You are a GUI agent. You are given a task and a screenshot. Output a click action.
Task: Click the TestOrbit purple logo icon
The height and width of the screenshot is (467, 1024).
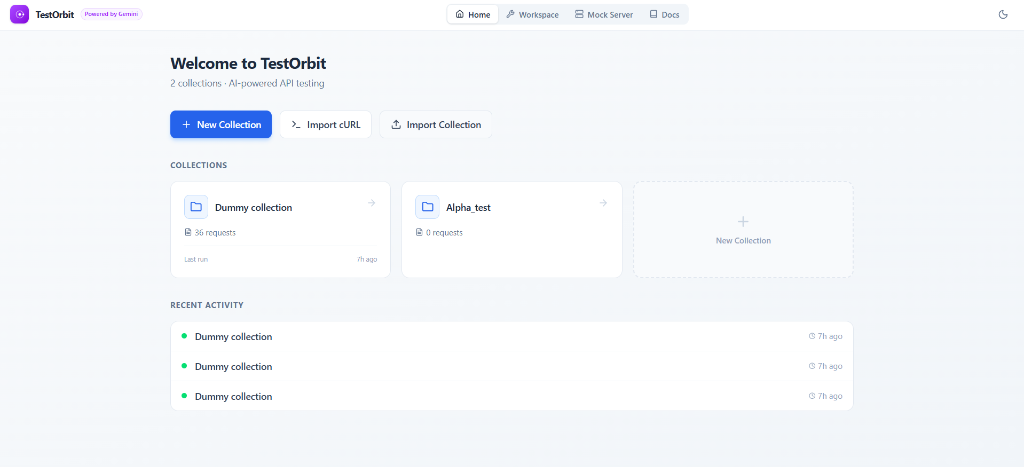pyautogui.click(x=20, y=14)
